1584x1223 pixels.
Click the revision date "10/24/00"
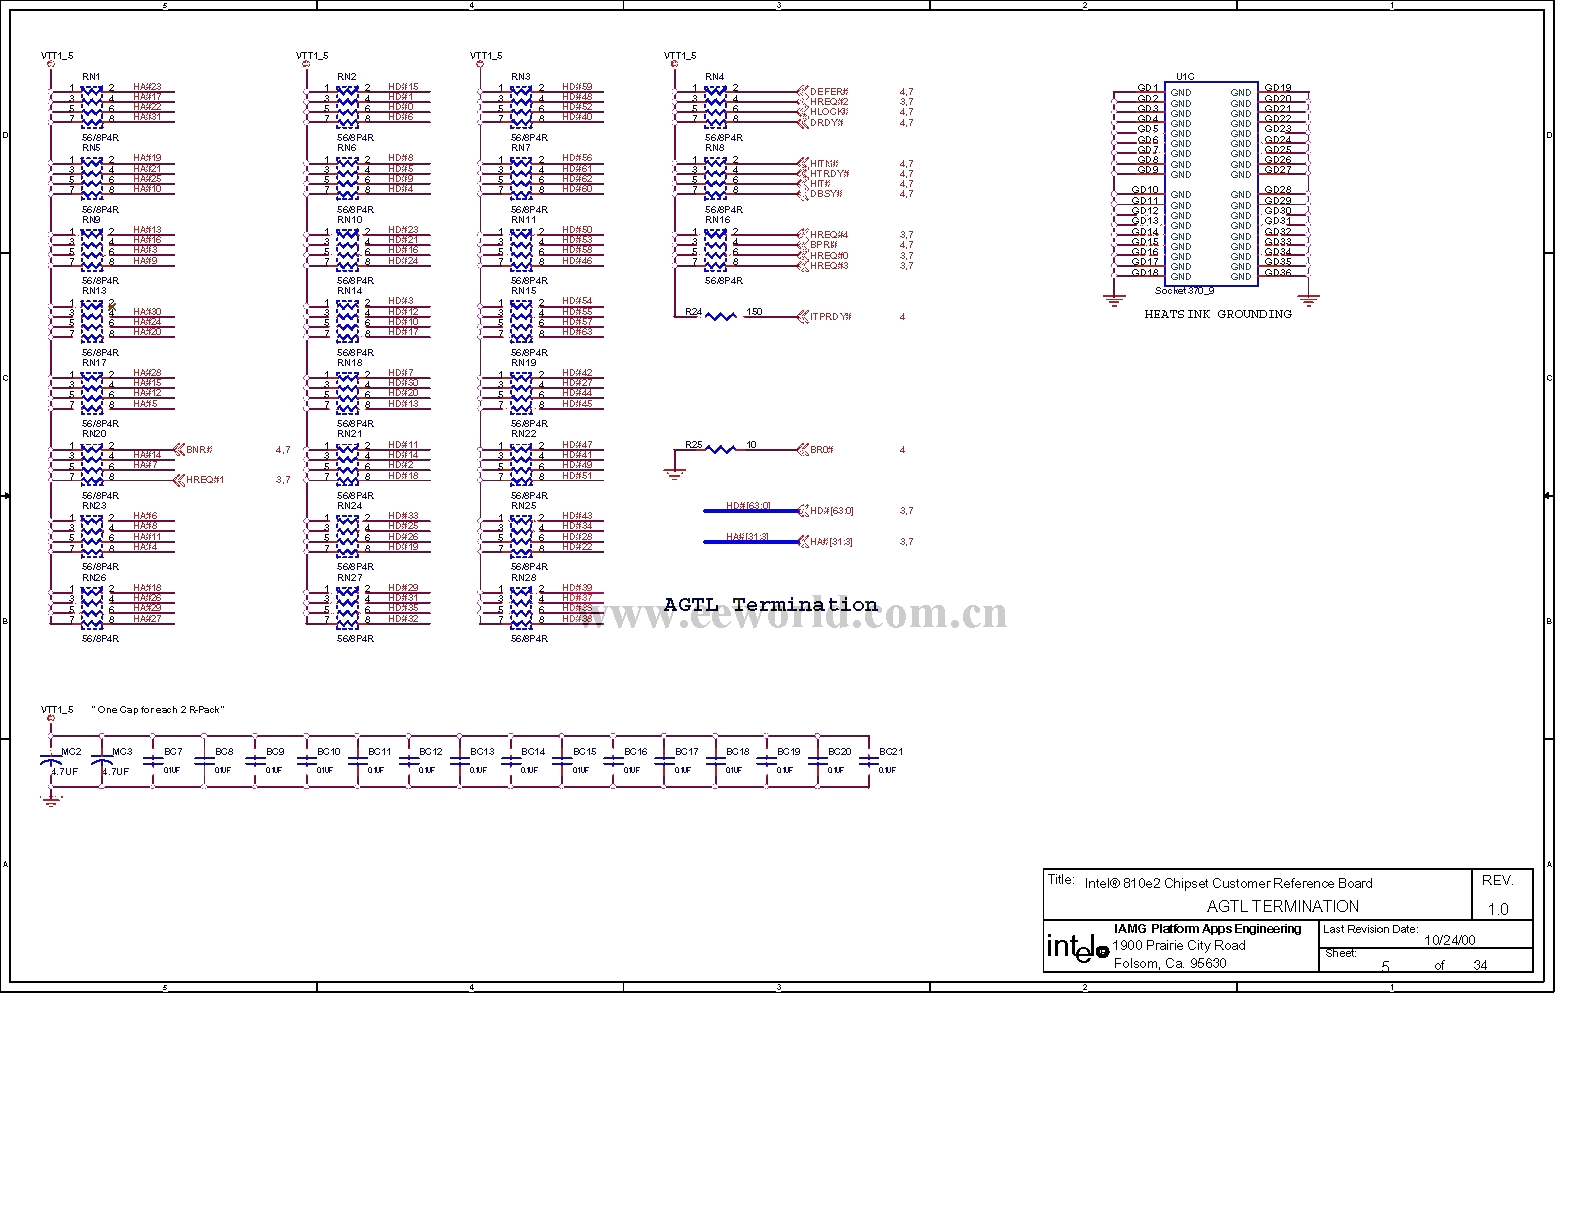tap(1449, 940)
